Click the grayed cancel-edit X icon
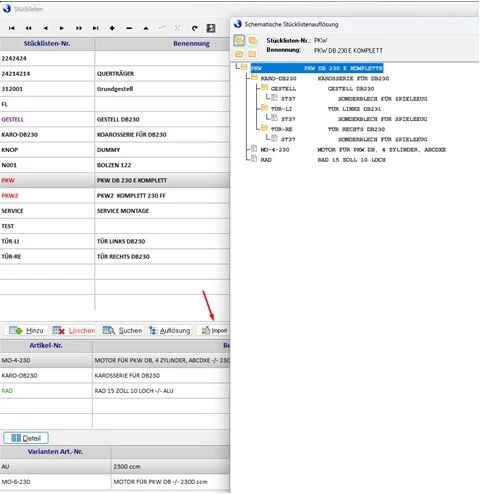480x494 pixels. pyautogui.click(x=177, y=28)
